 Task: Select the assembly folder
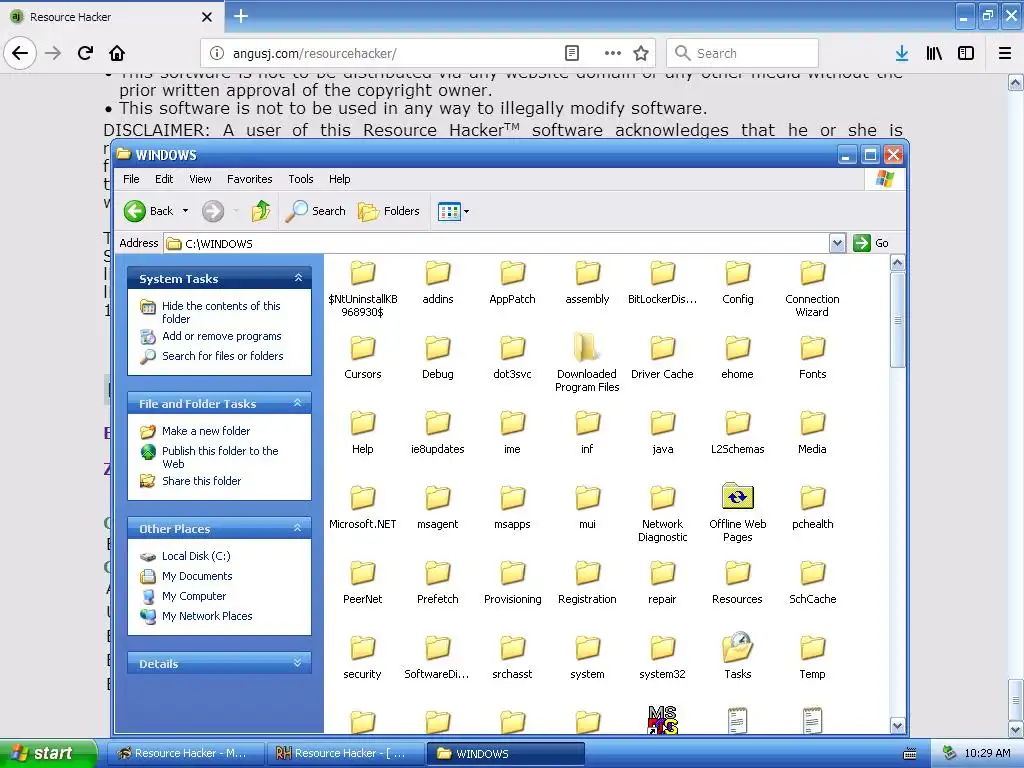click(x=587, y=281)
